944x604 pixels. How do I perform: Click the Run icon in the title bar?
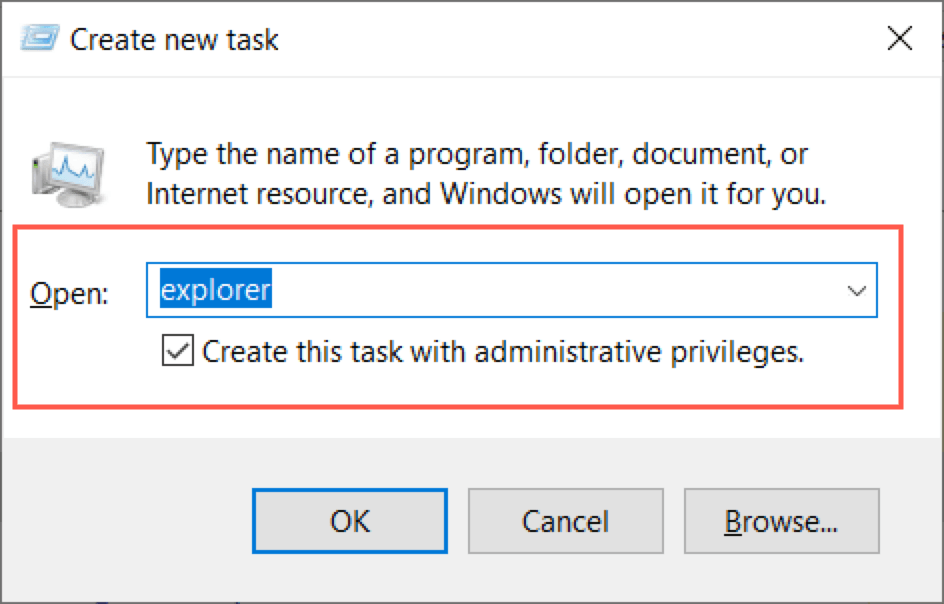pos(38,40)
